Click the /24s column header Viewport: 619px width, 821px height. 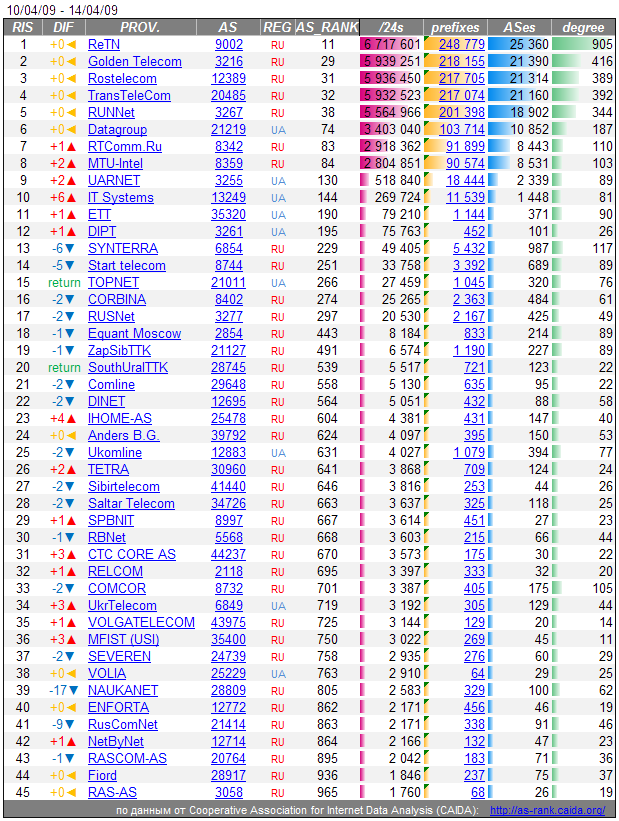pos(391,27)
